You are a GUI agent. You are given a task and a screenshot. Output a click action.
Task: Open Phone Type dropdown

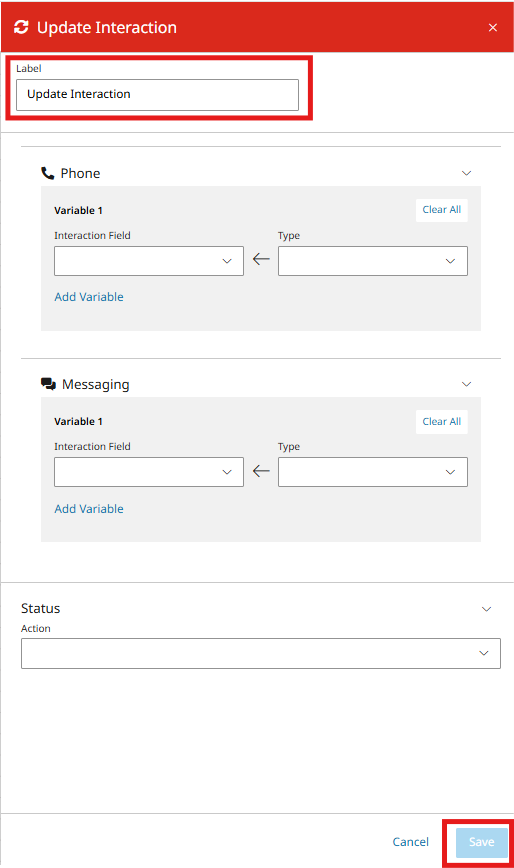coord(372,261)
